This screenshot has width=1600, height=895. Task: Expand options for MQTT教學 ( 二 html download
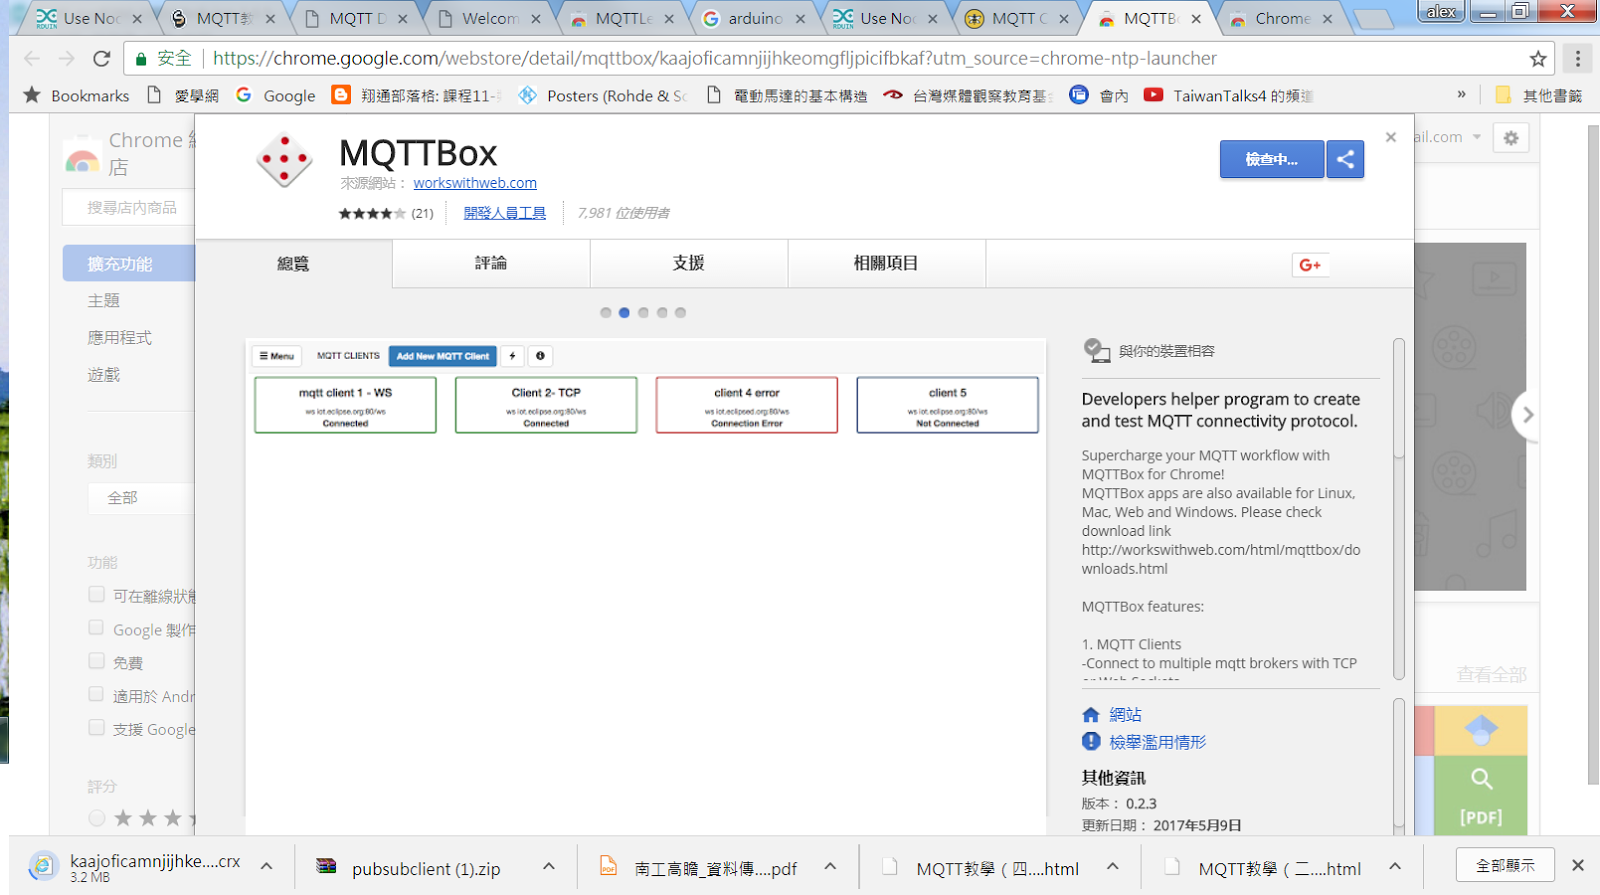coord(1395,867)
